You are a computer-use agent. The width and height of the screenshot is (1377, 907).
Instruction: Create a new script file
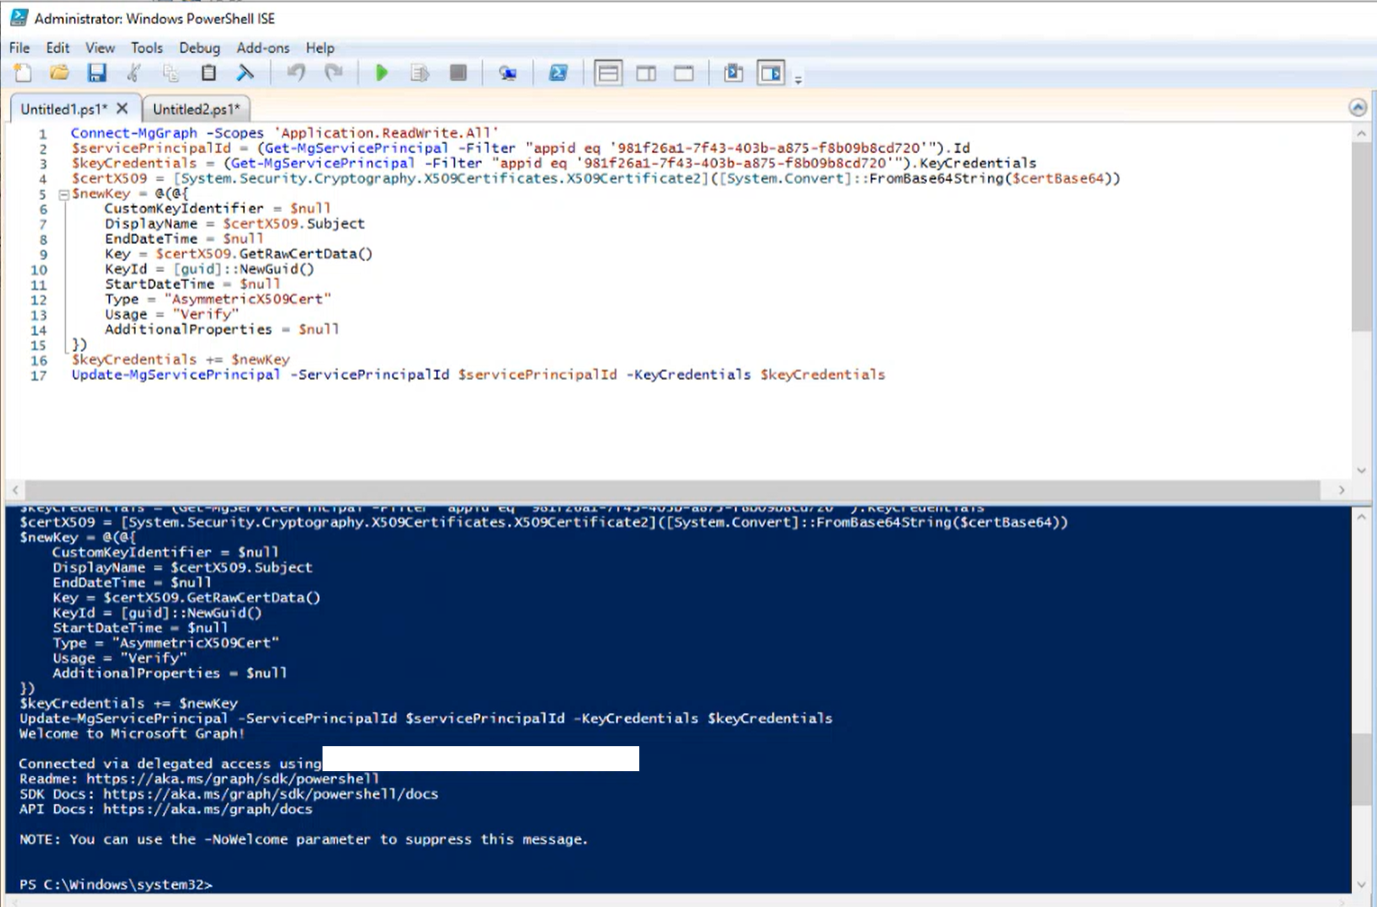(22, 73)
